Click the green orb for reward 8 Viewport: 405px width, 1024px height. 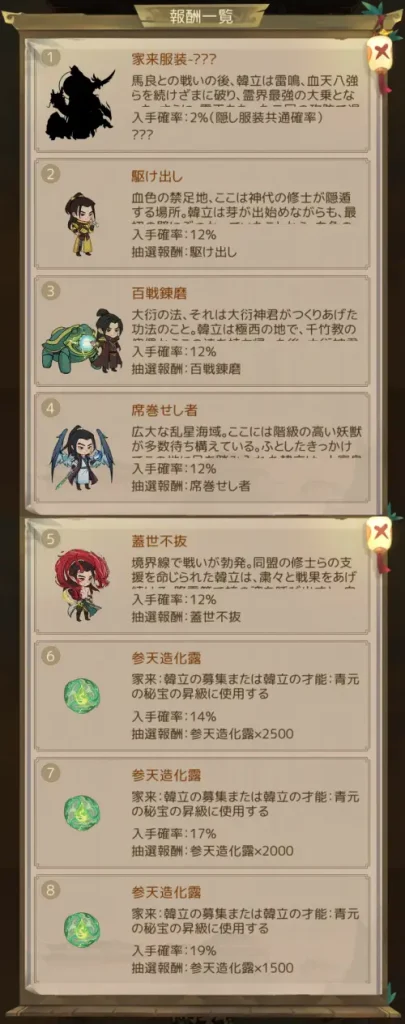pos(82,930)
